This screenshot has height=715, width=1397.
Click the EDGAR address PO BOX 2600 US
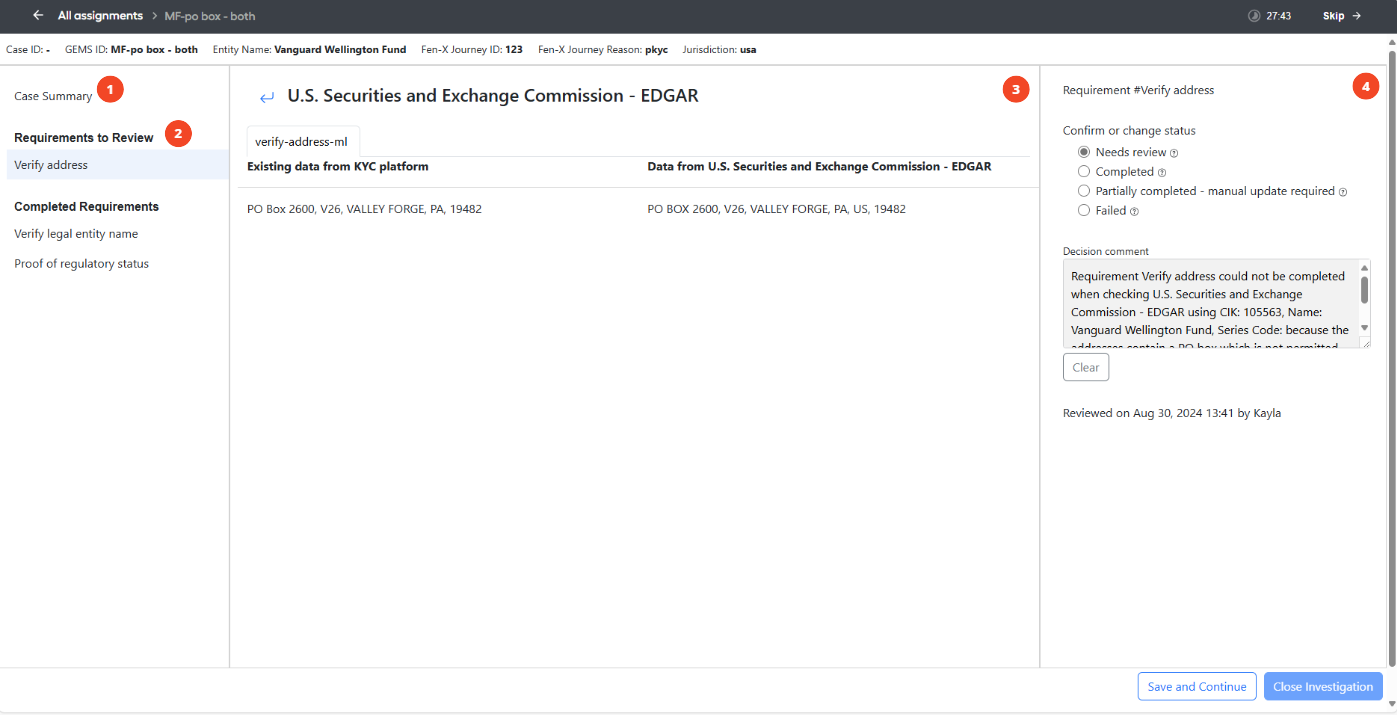[777, 209]
